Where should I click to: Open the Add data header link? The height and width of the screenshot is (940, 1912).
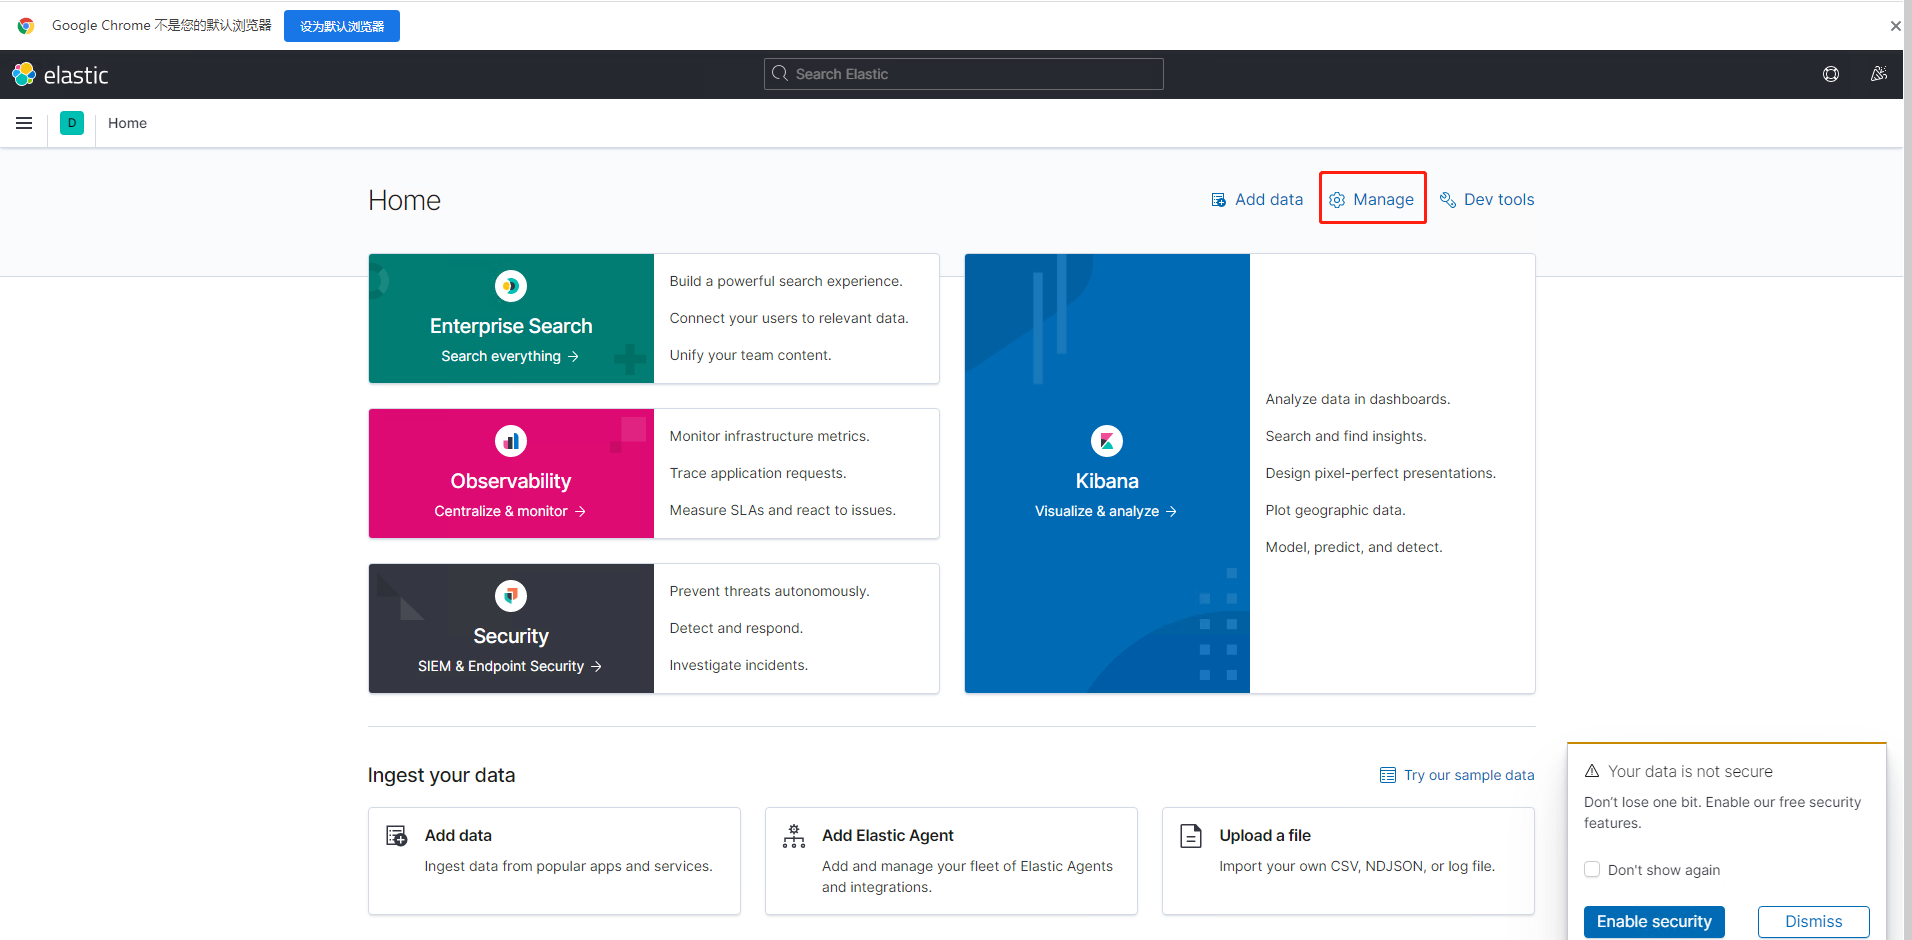(1257, 200)
